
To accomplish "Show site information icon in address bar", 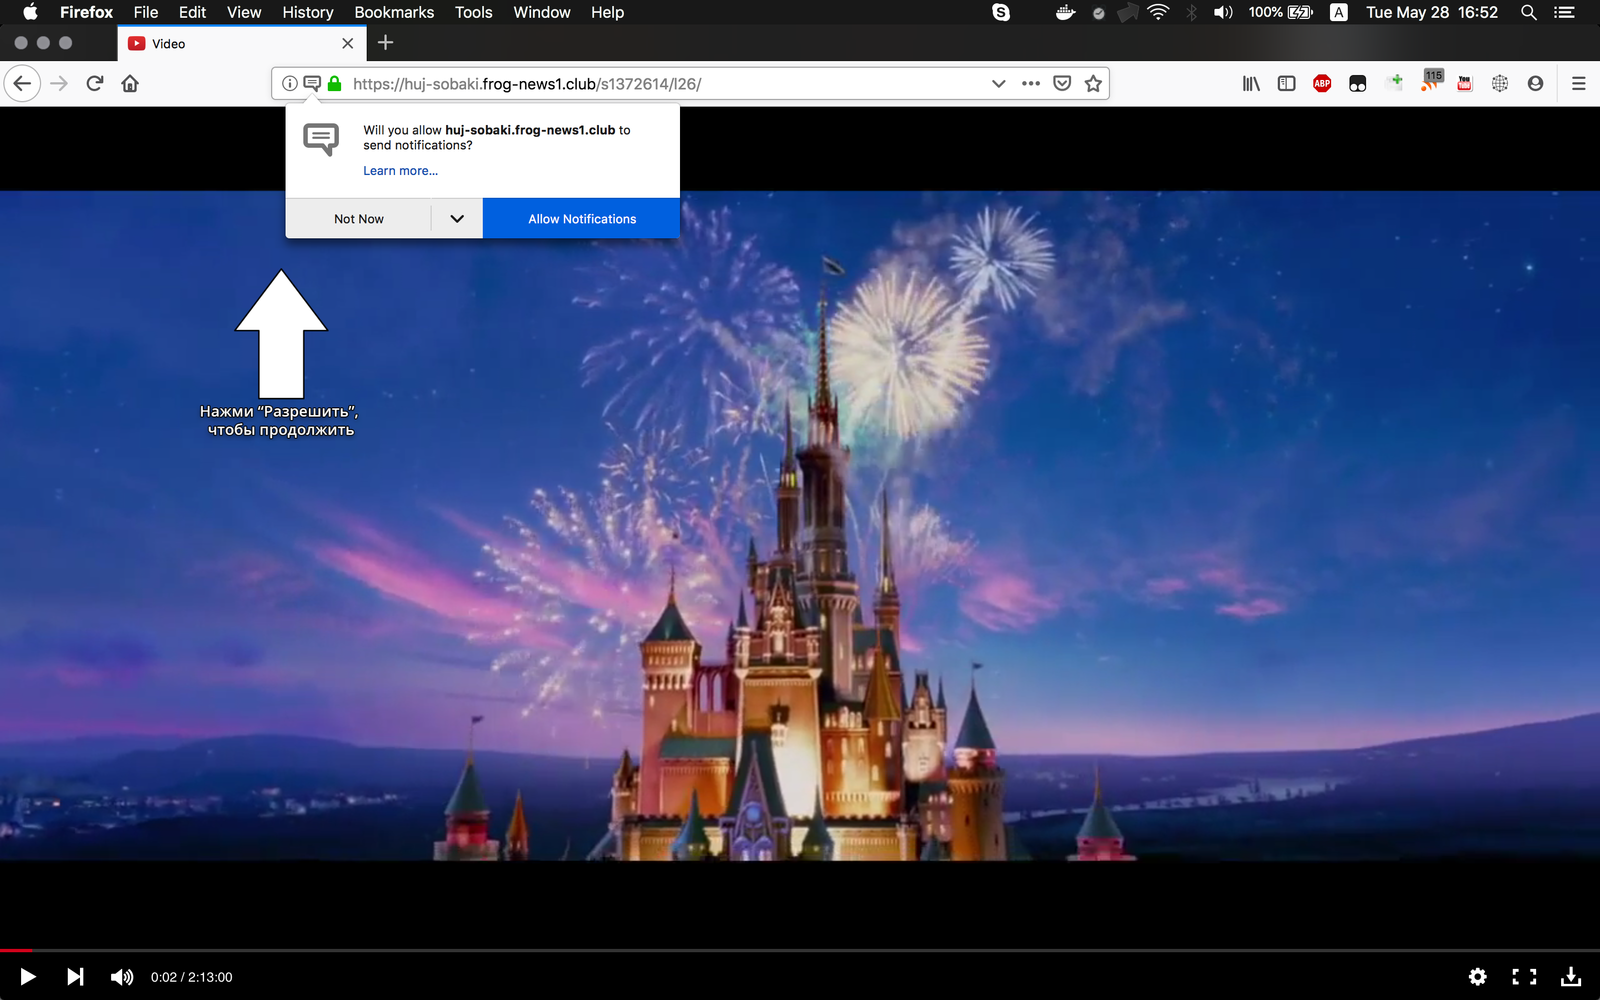I will (x=289, y=84).
